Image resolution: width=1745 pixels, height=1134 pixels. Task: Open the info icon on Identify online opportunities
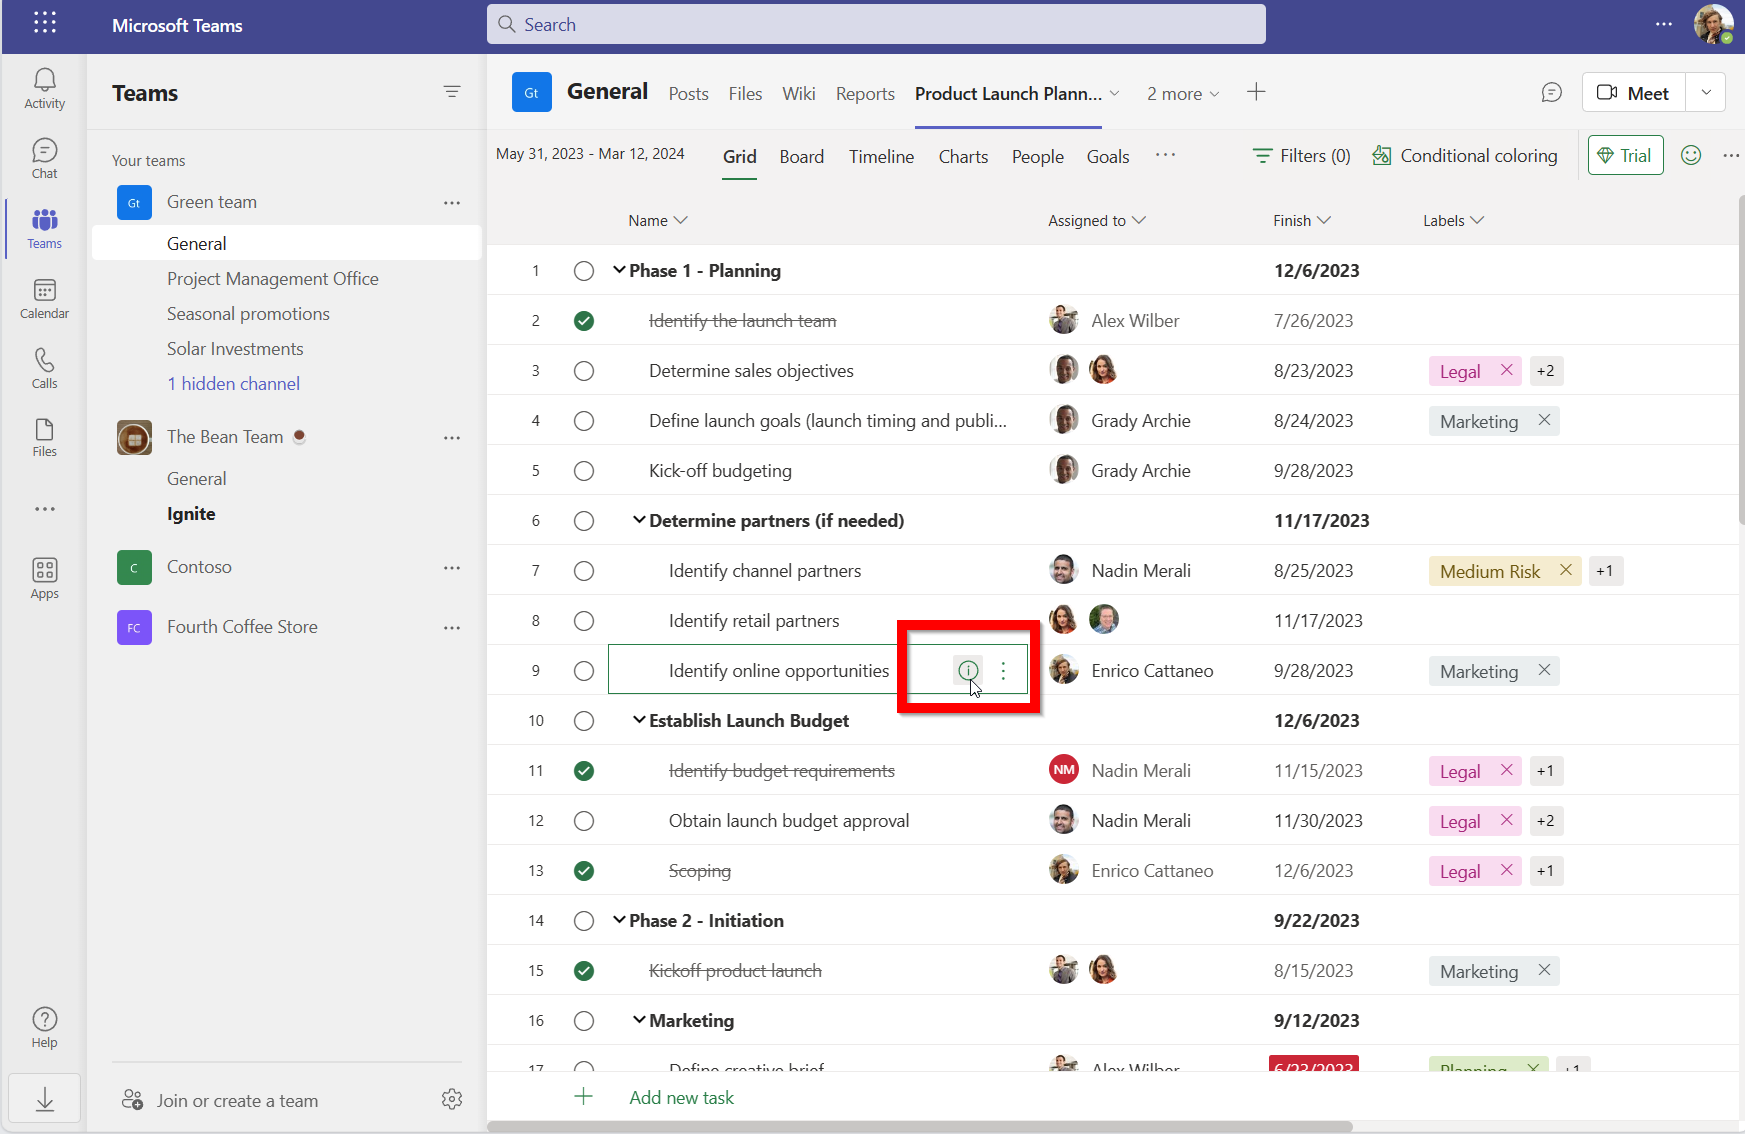point(967,670)
